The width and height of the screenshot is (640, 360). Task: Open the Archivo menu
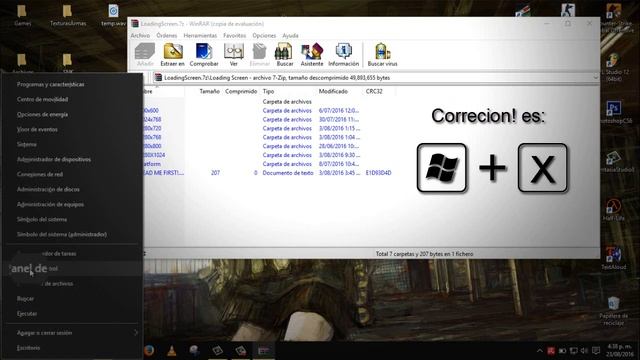pos(140,36)
